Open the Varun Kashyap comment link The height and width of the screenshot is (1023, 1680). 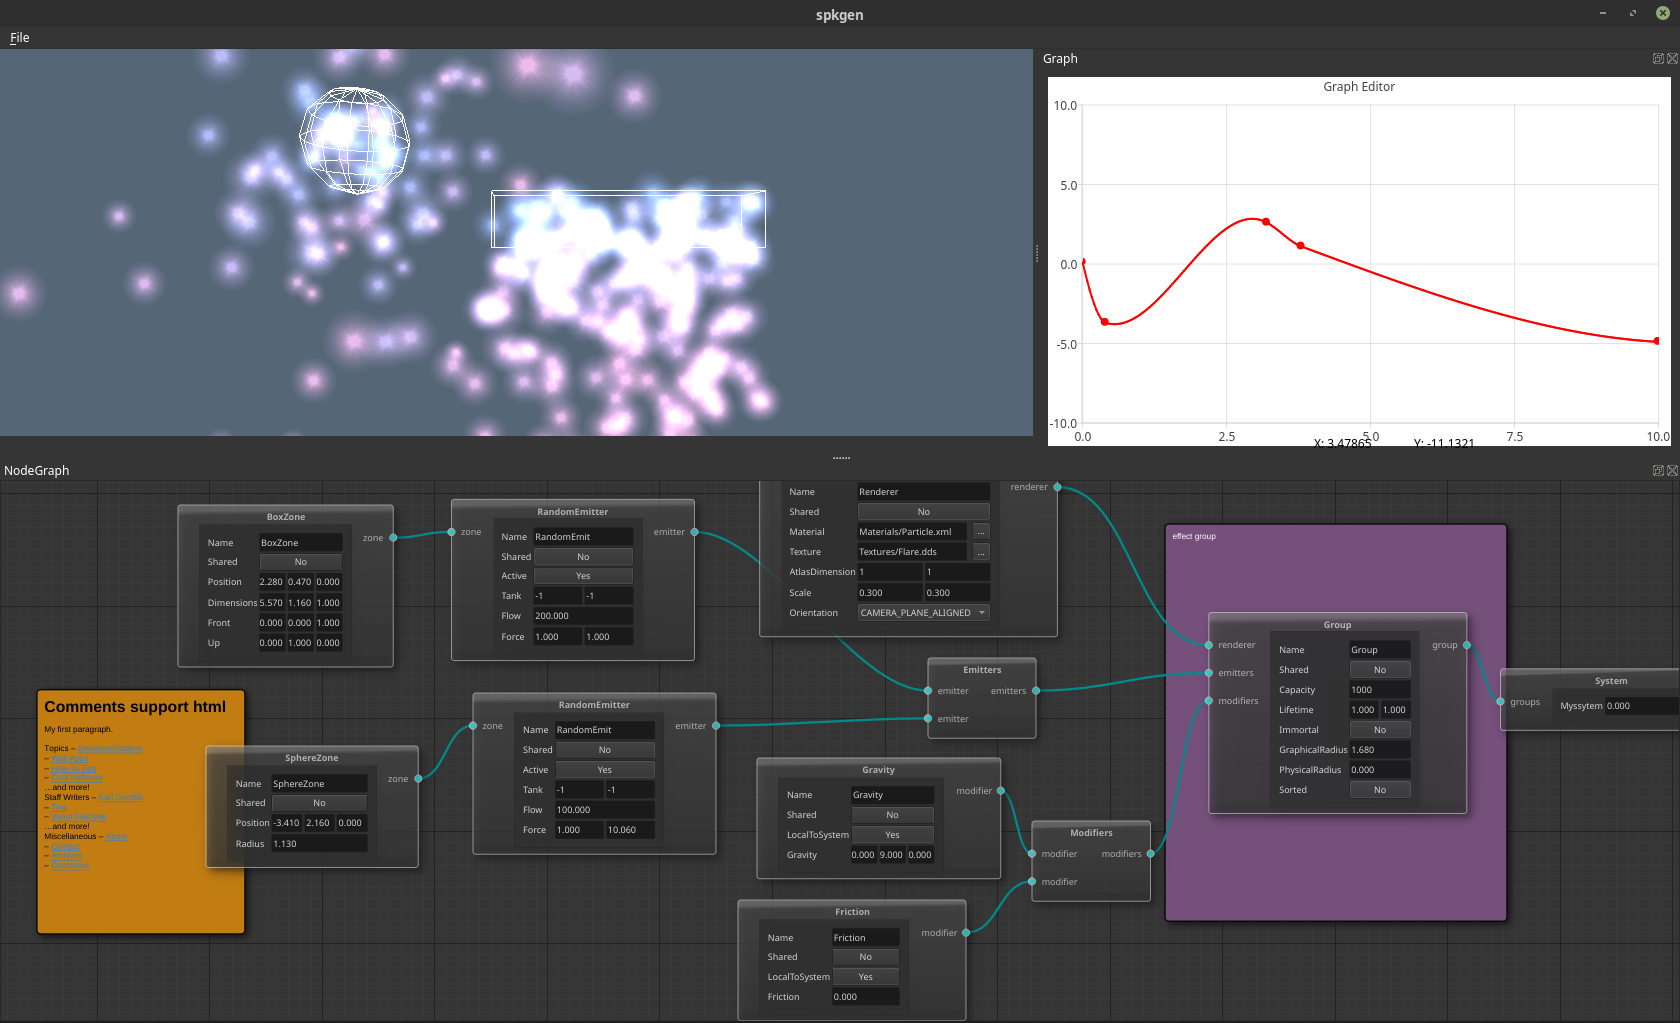pyautogui.click(x=78, y=817)
